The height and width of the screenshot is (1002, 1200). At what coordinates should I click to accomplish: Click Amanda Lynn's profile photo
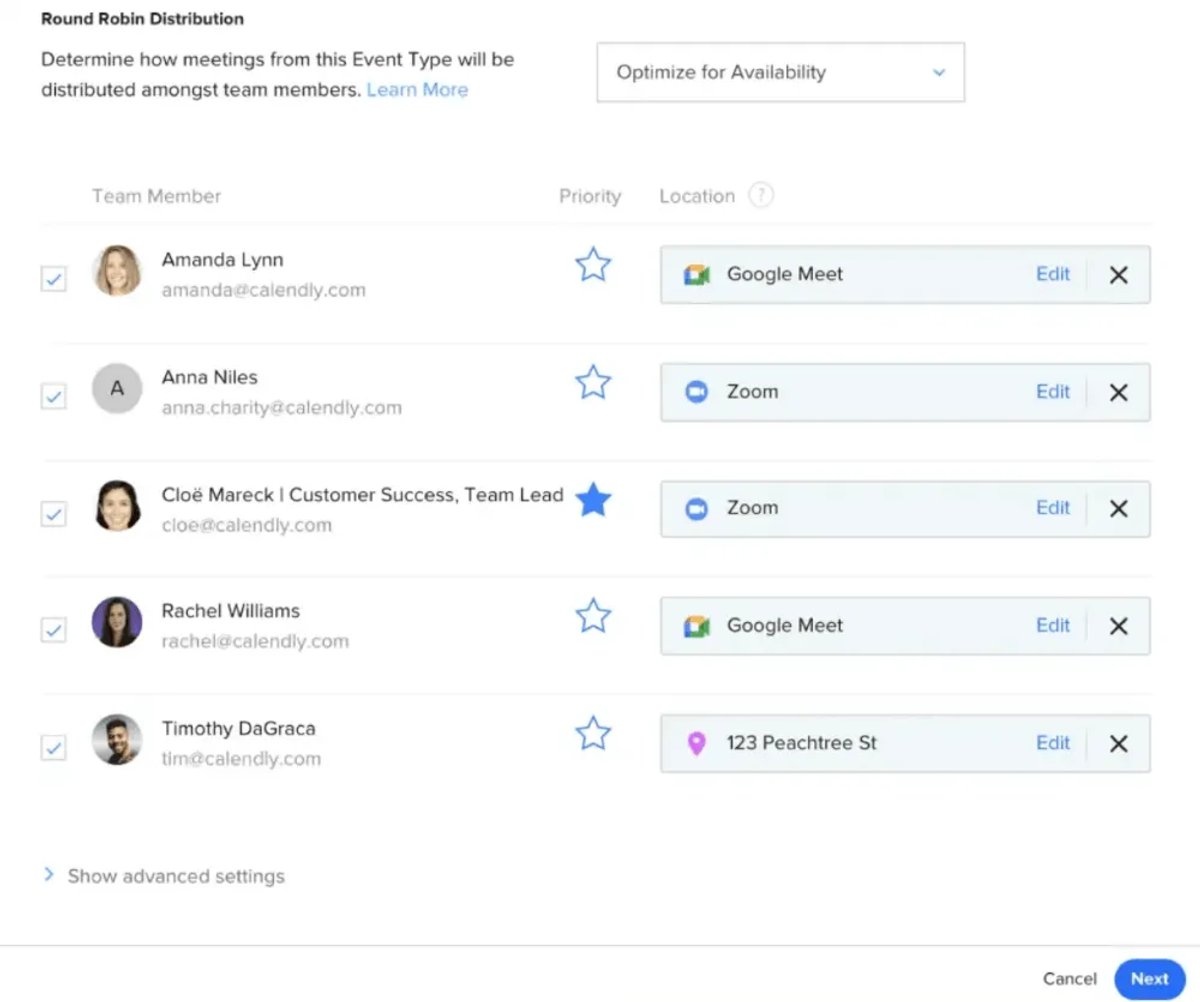tap(117, 271)
